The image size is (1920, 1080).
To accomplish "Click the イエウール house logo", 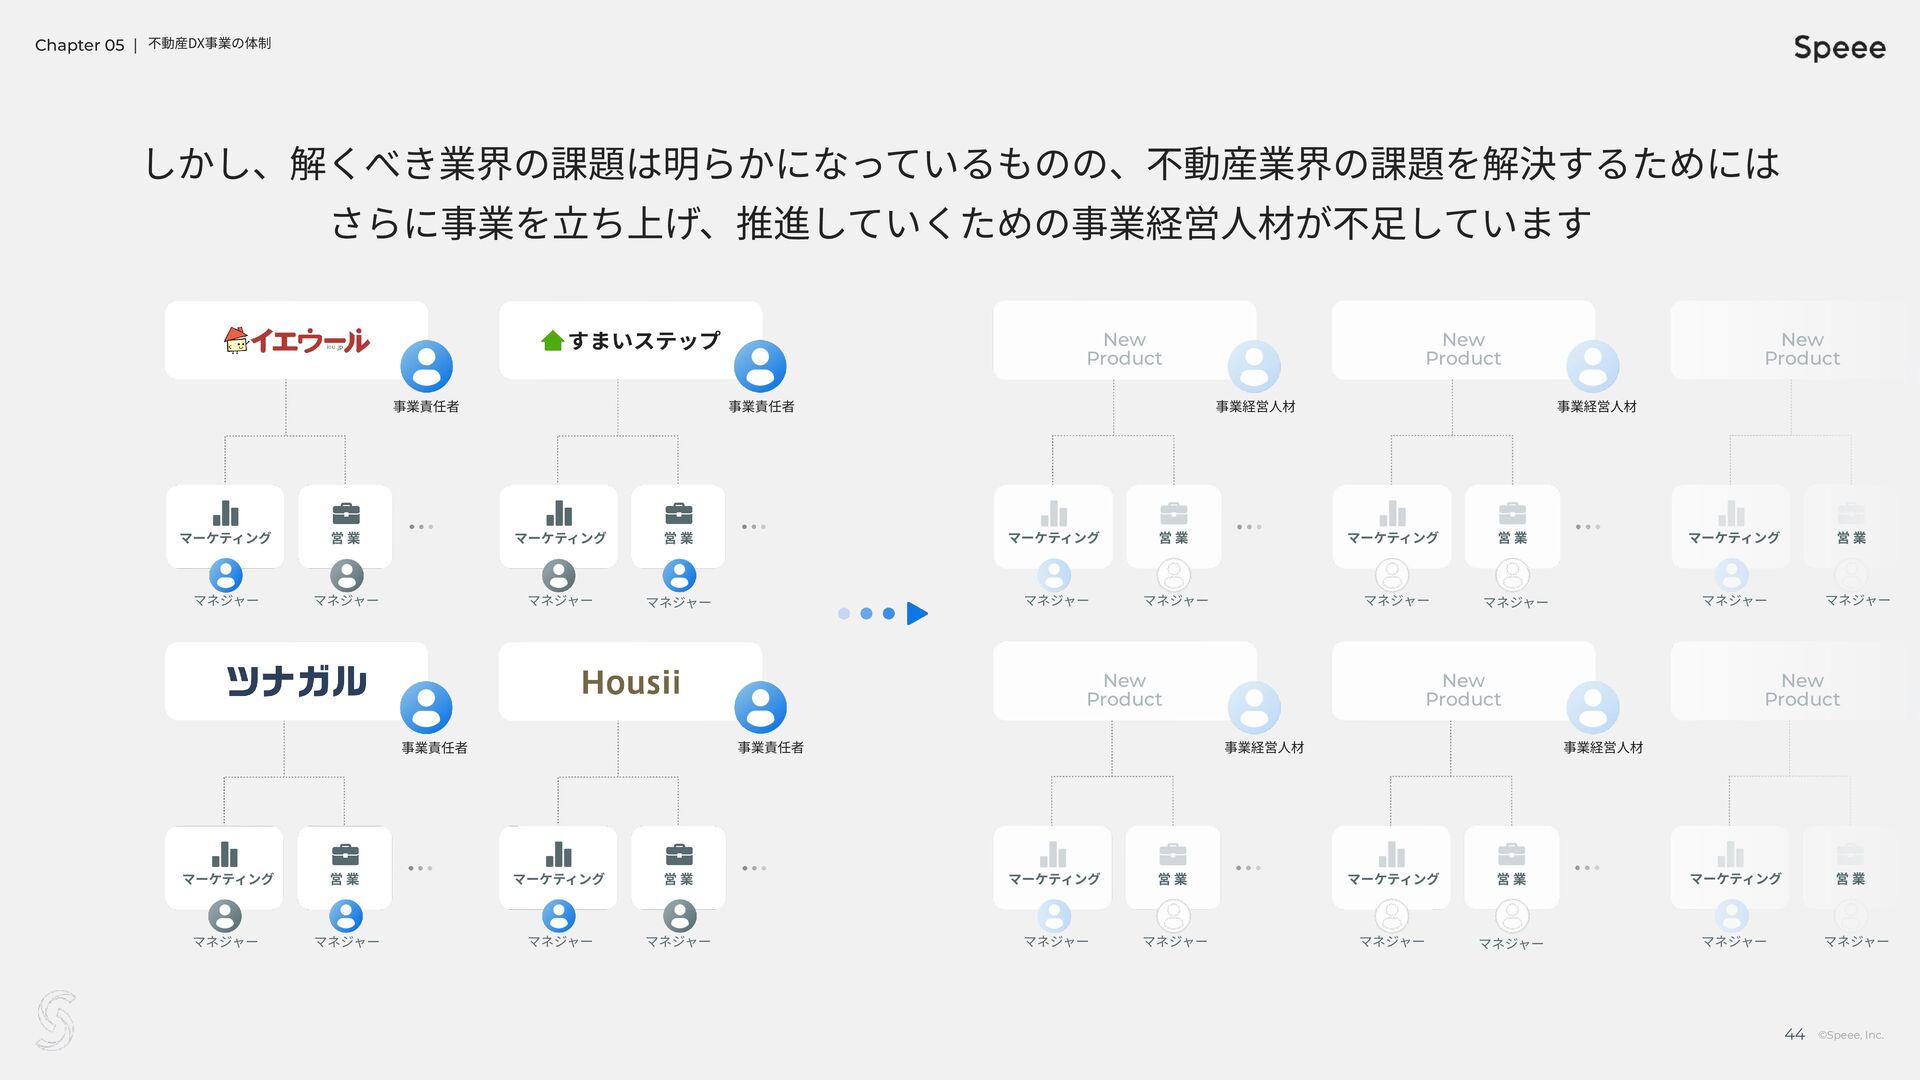I will click(236, 341).
